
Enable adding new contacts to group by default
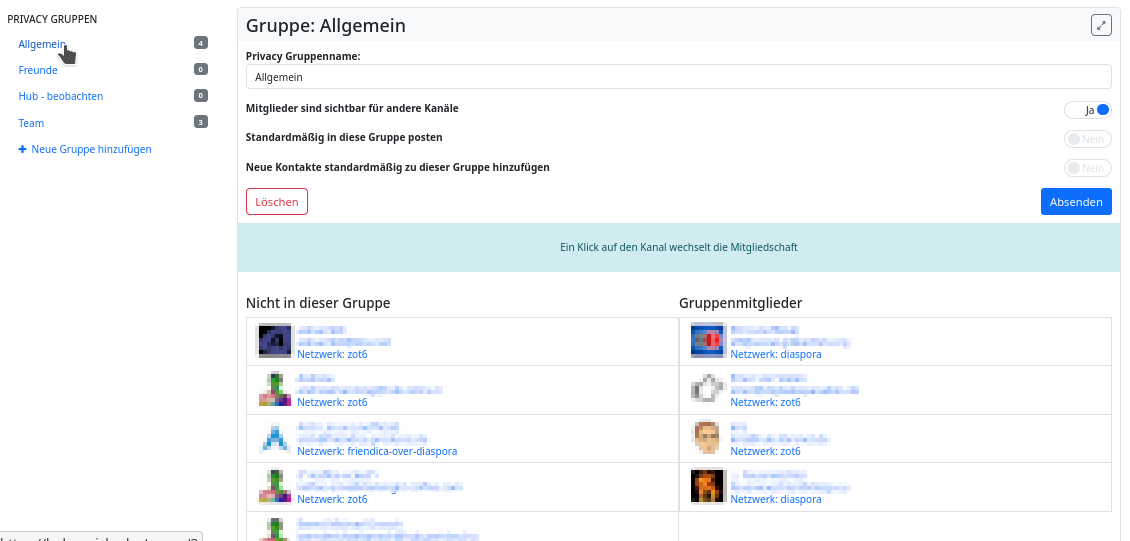pos(1088,168)
